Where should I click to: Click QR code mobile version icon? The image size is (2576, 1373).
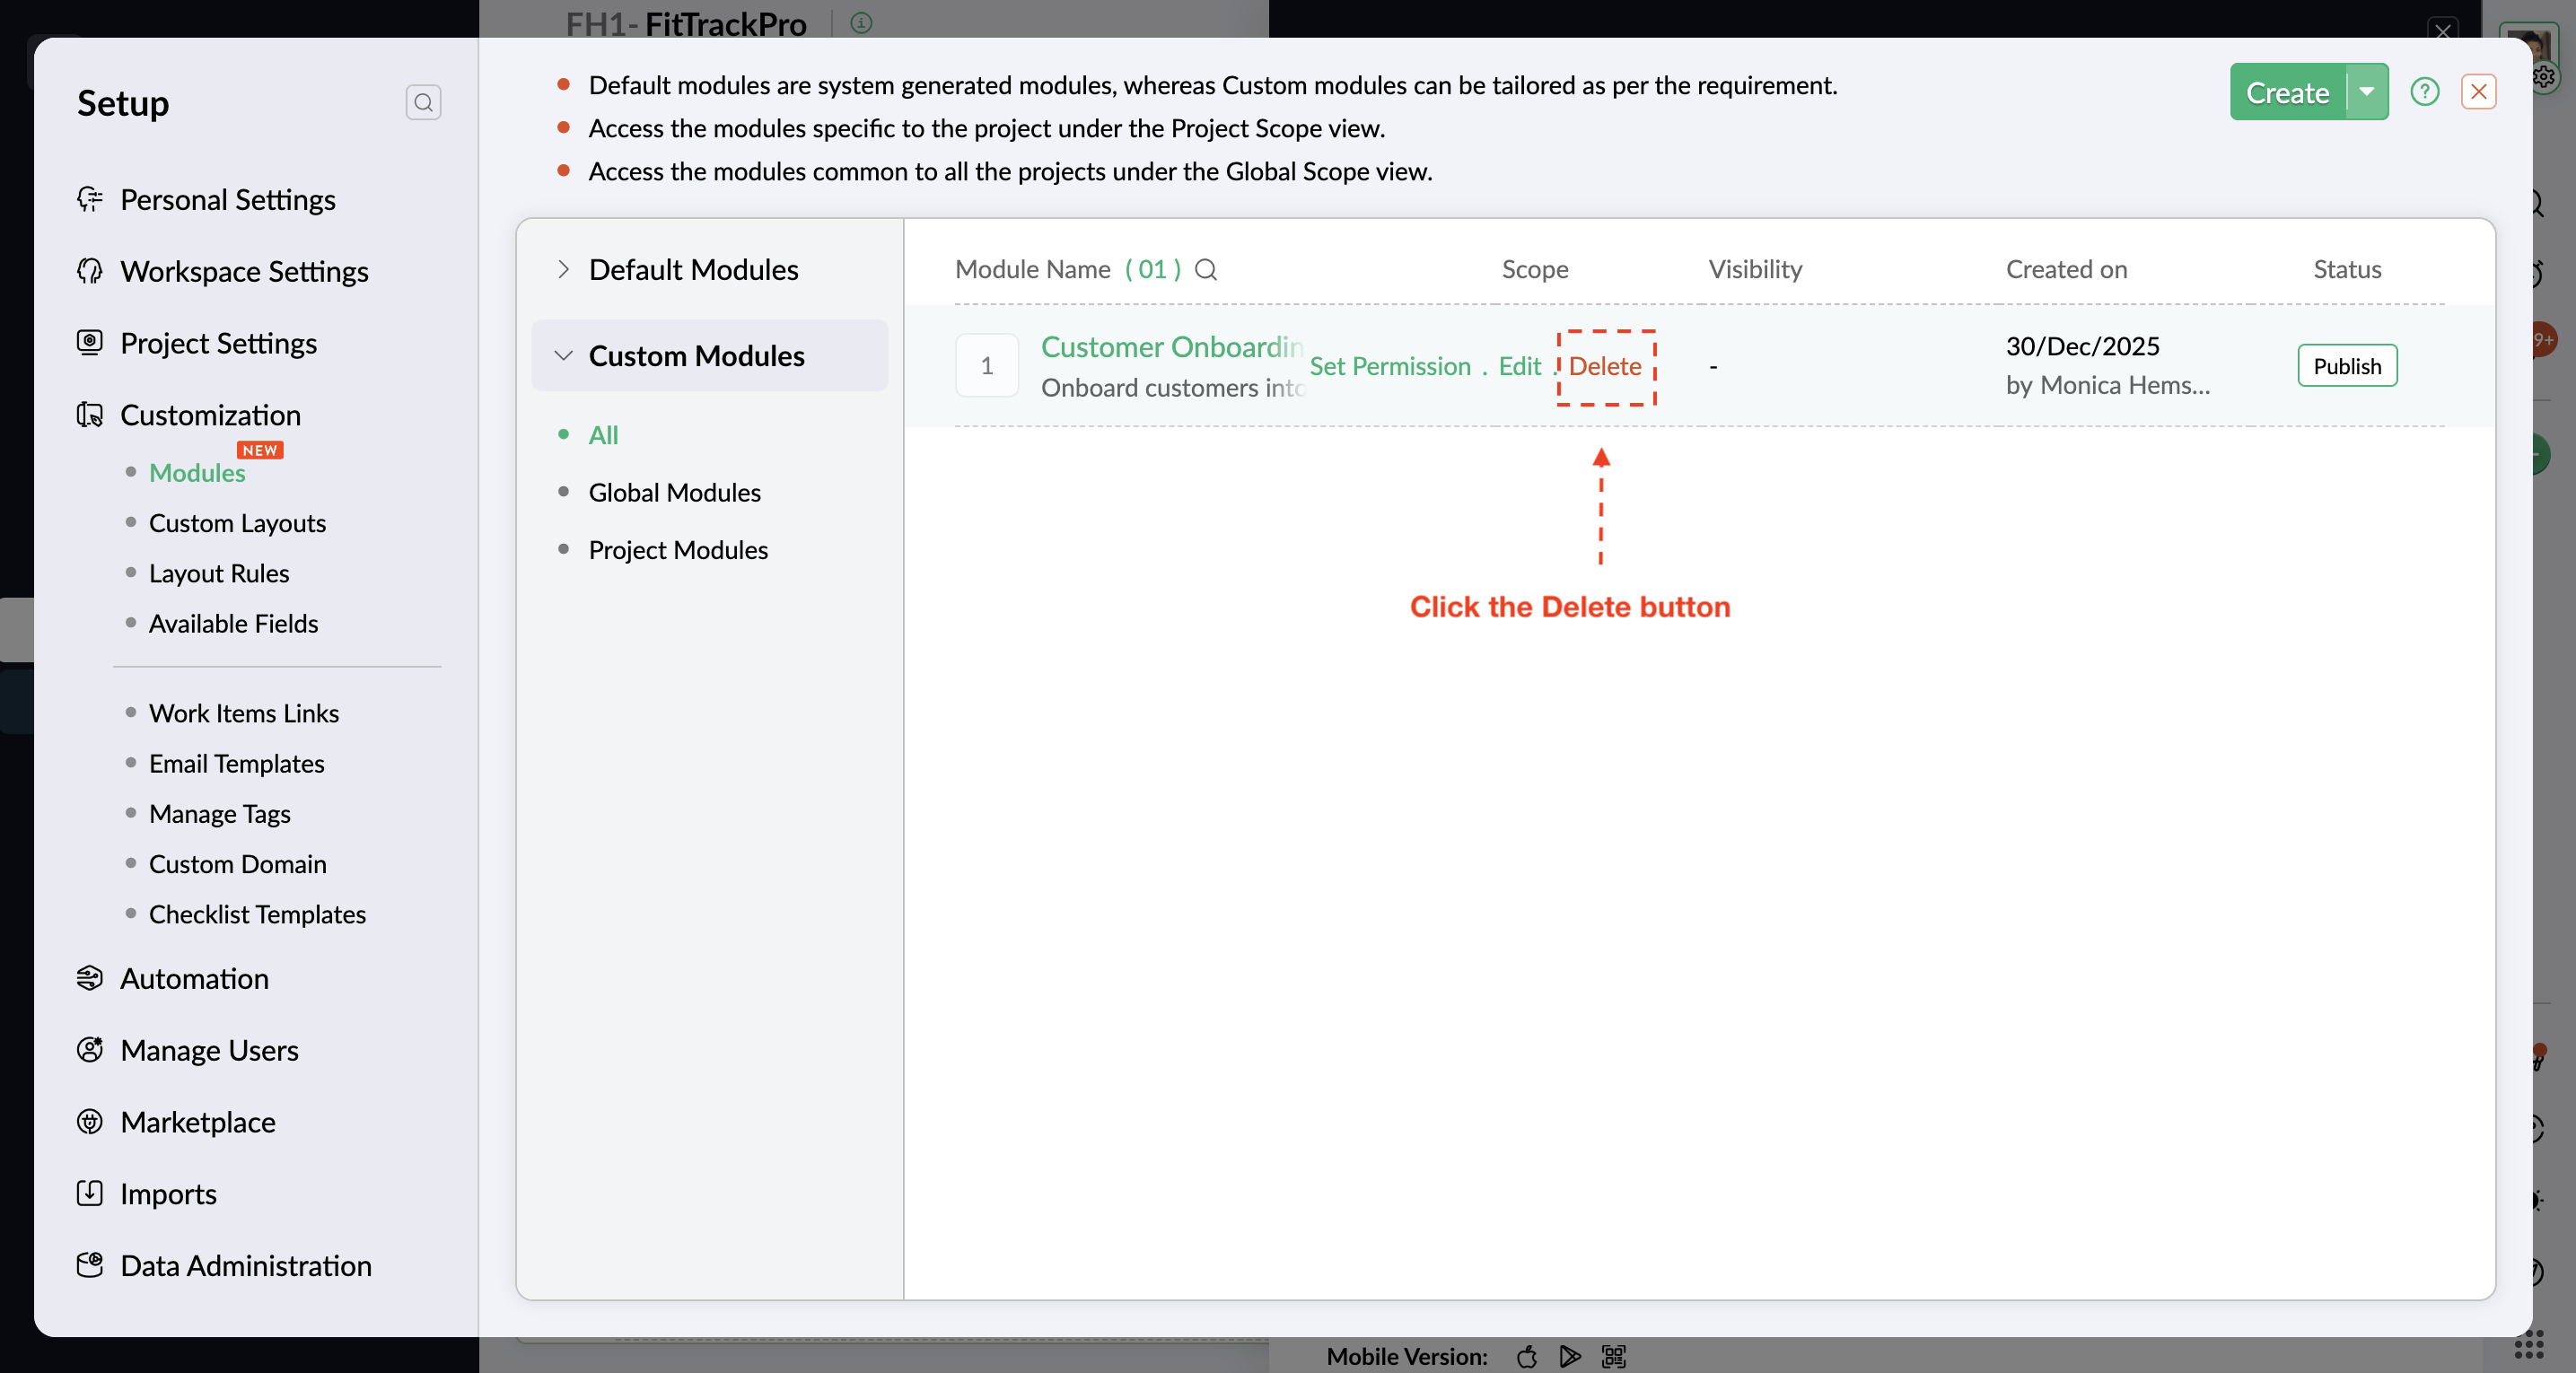point(1613,1356)
